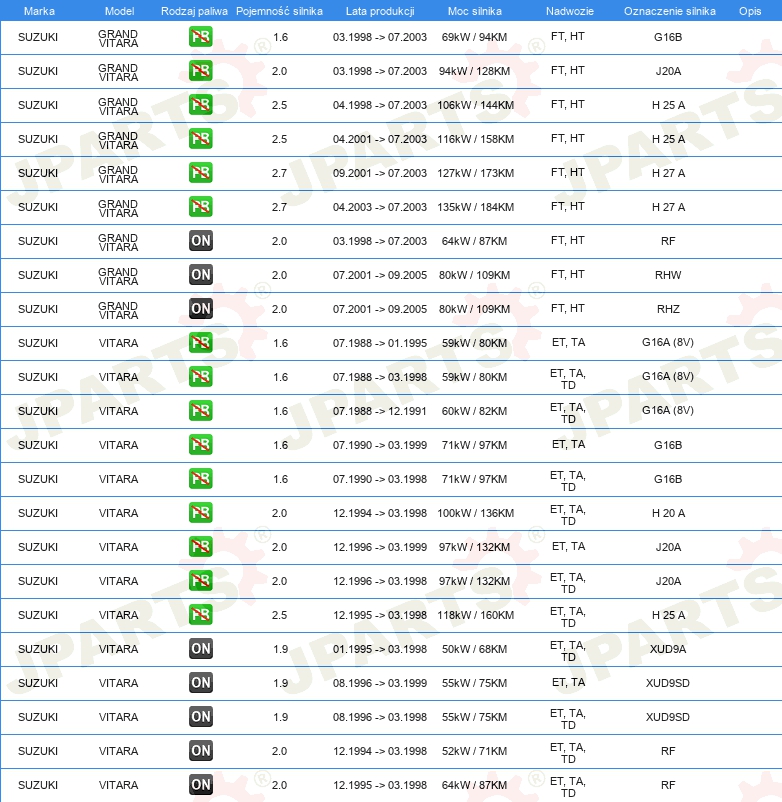
Task: Click the 52kW / 71KM power cell
Action: 475,751
